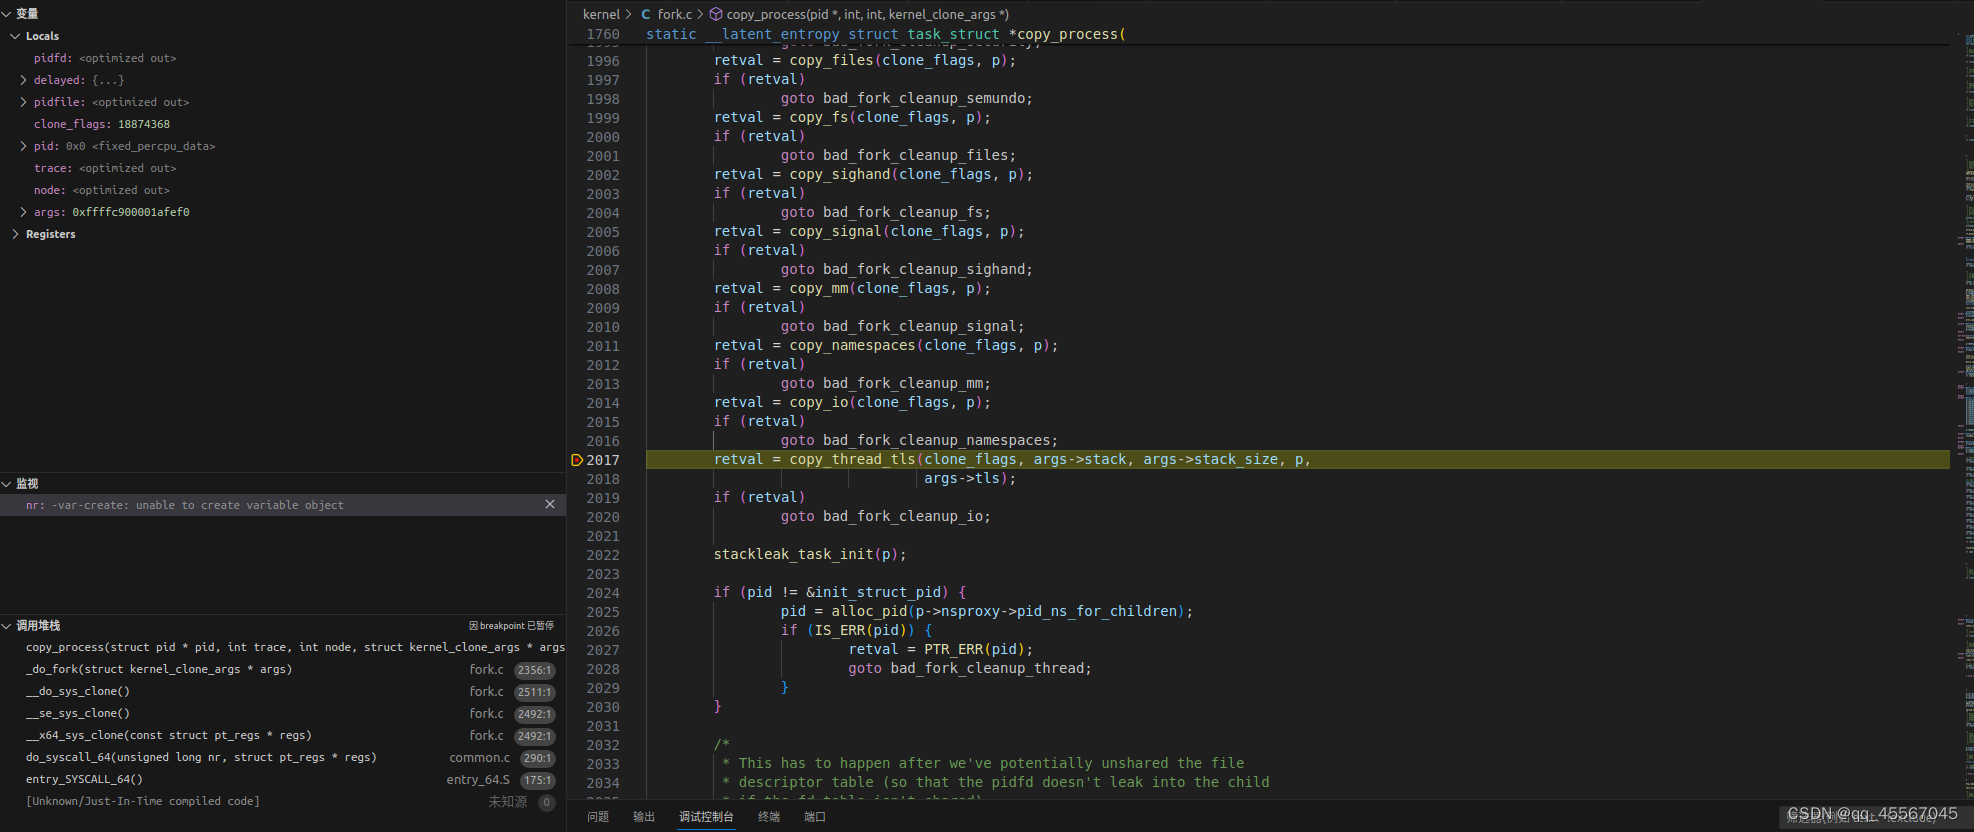Open the entry_SYSCALL_64 stack frame

[283, 780]
